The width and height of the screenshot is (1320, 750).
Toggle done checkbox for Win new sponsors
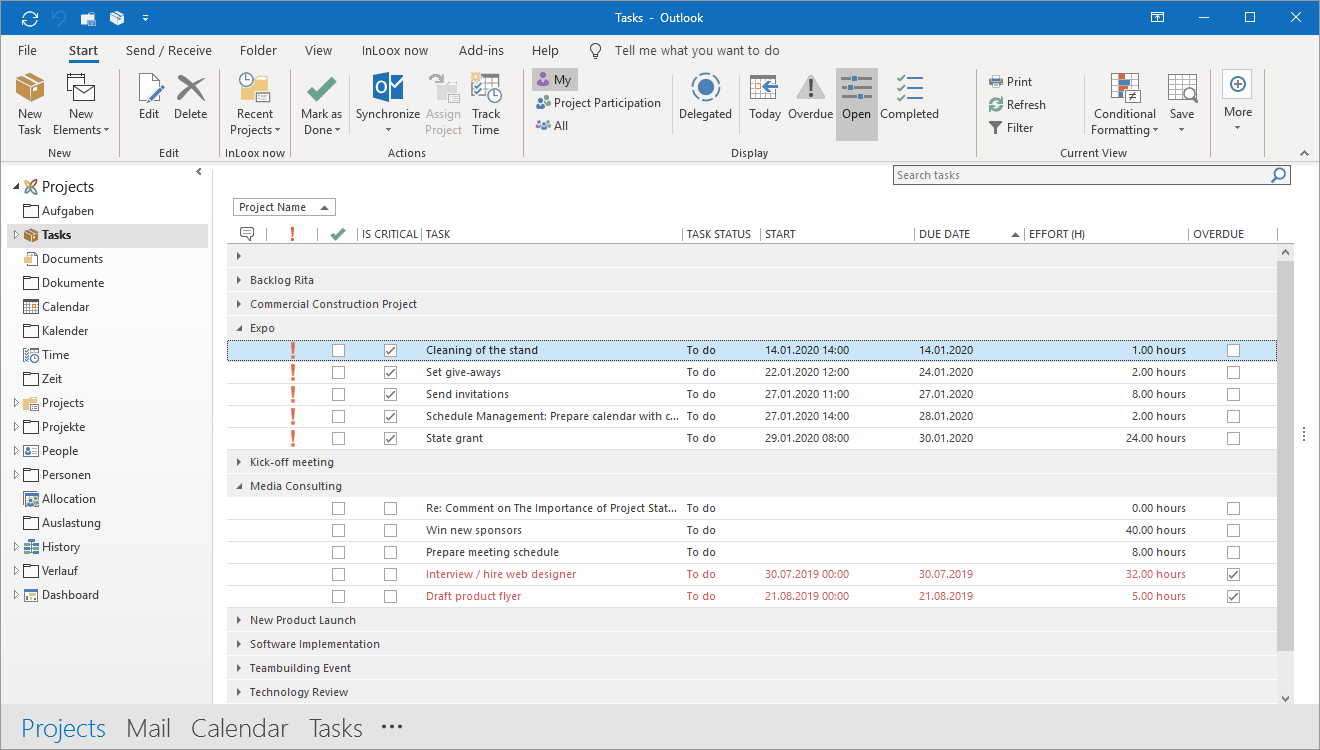[x=338, y=530]
